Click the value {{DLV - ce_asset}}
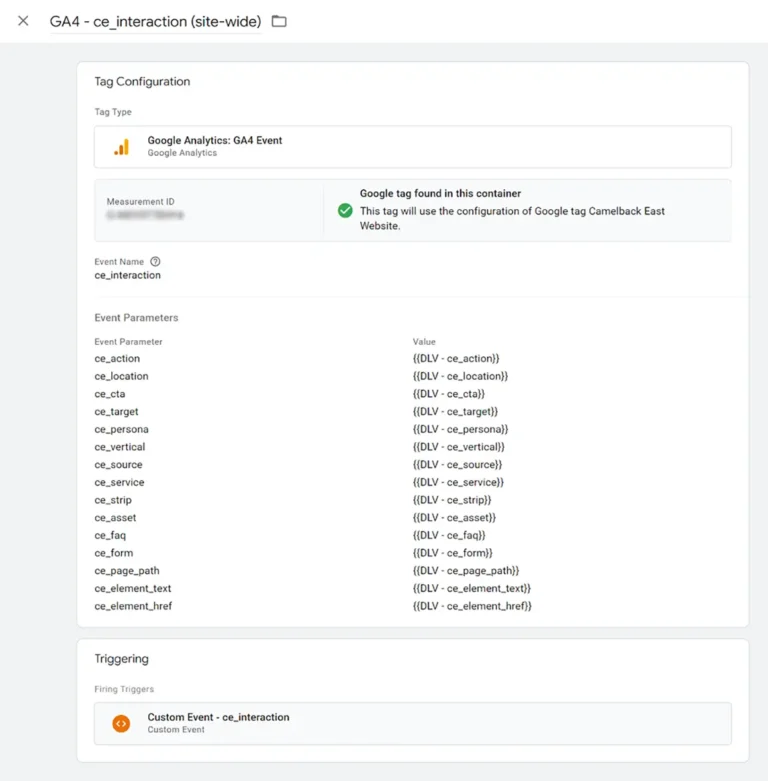 454,518
